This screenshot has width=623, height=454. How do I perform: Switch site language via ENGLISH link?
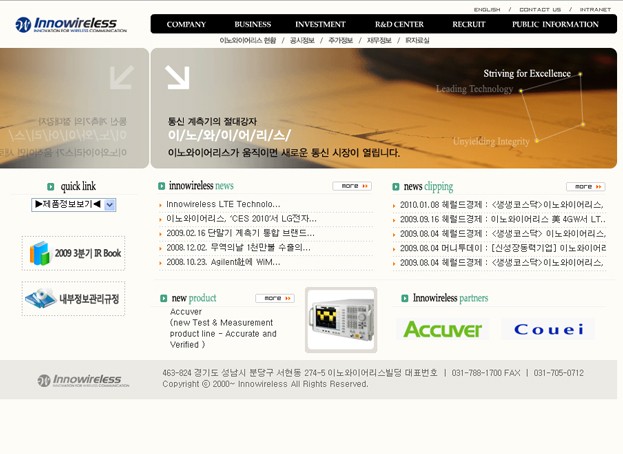487,10
